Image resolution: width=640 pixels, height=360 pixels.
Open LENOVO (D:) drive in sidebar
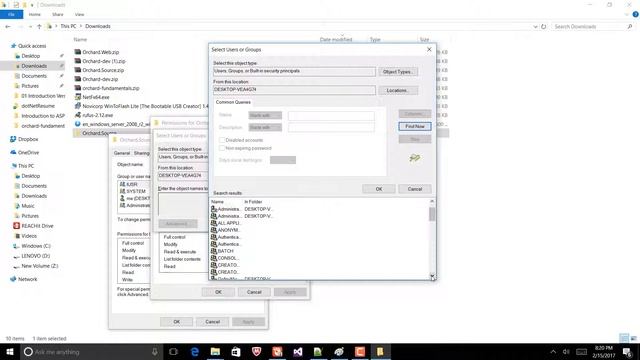36,256
